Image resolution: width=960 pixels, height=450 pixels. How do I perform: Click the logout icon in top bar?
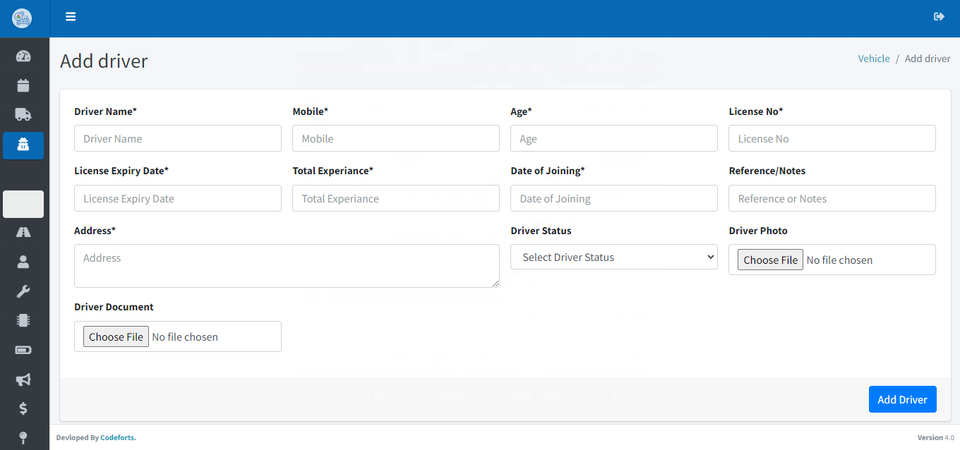click(938, 16)
